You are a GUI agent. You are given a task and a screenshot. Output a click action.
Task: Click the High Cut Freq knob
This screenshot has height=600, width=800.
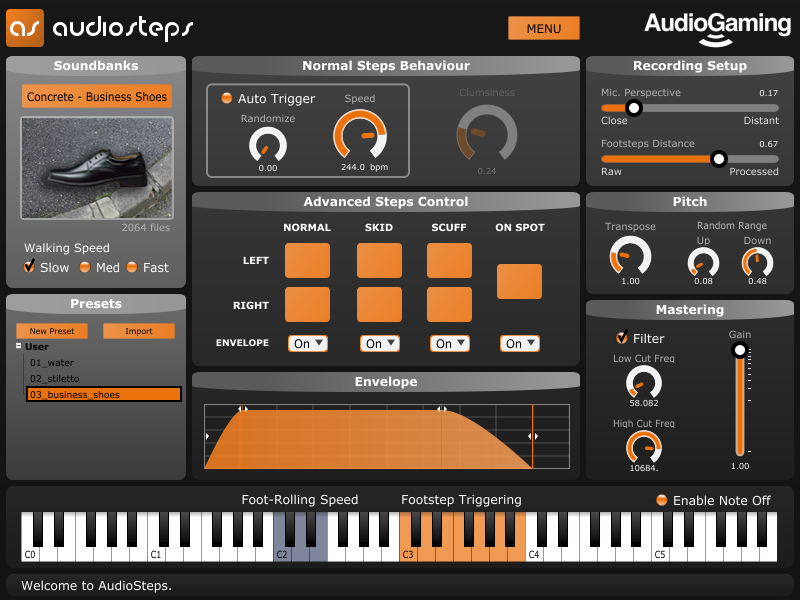coord(643,447)
